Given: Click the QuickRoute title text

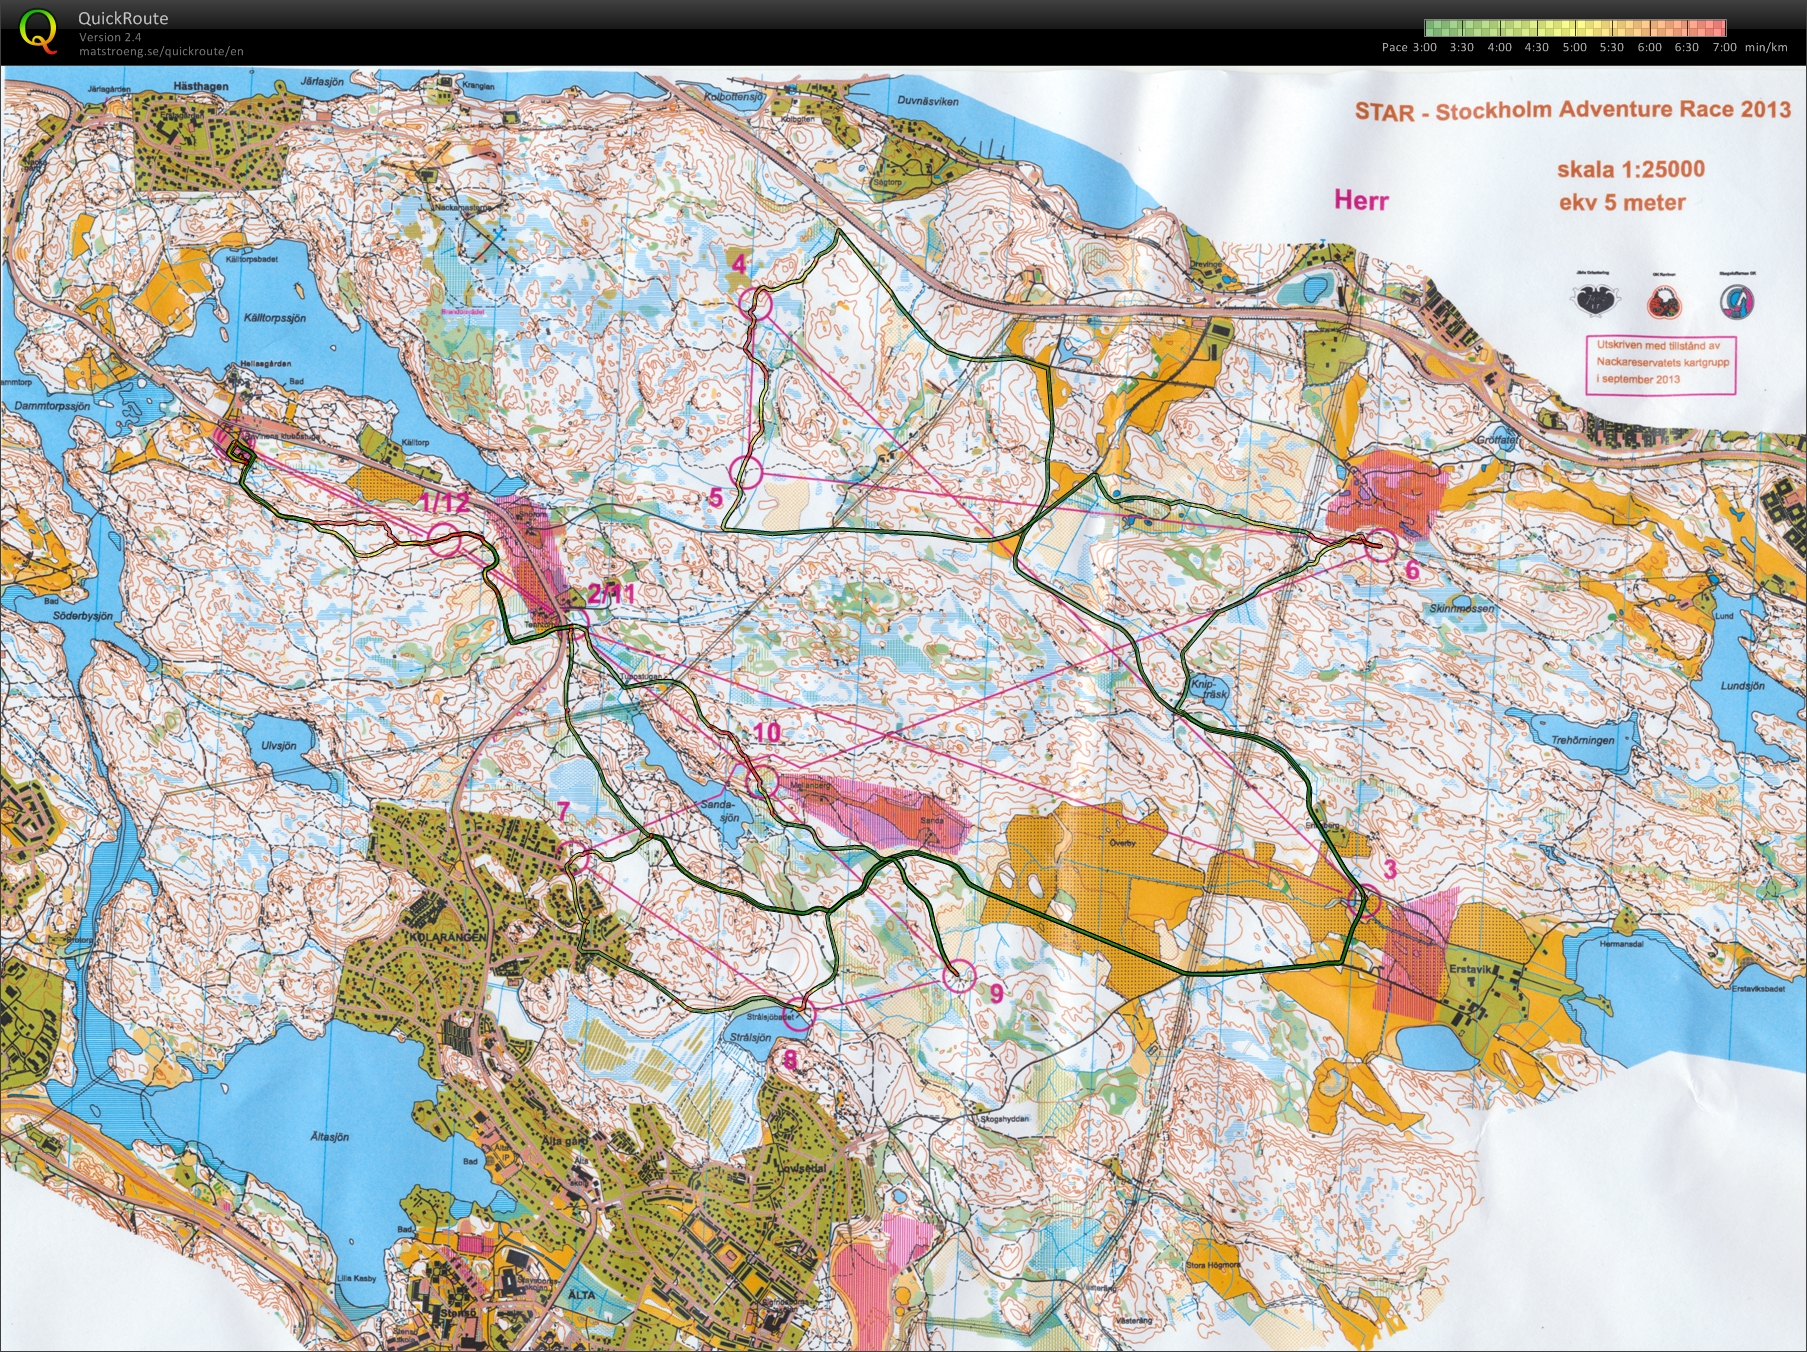Looking at the screenshot, I should pyautogui.click(x=123, y=18).
